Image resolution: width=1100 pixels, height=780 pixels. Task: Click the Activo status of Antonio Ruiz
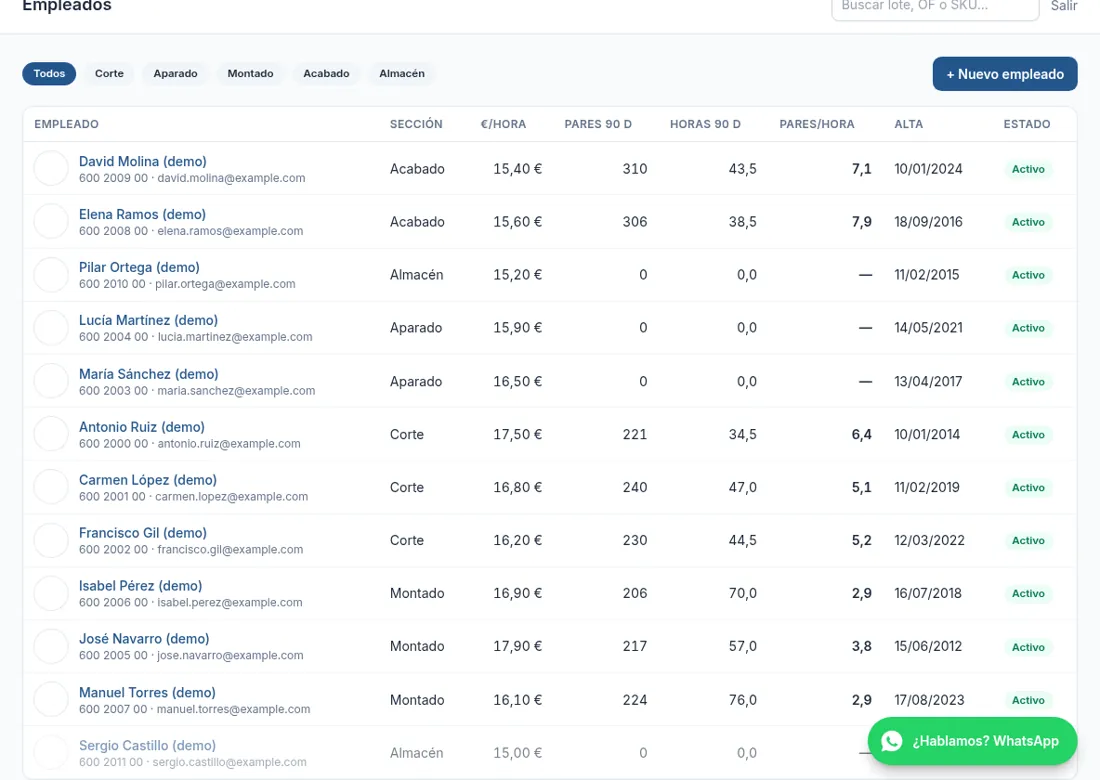tap(1028, 435)
